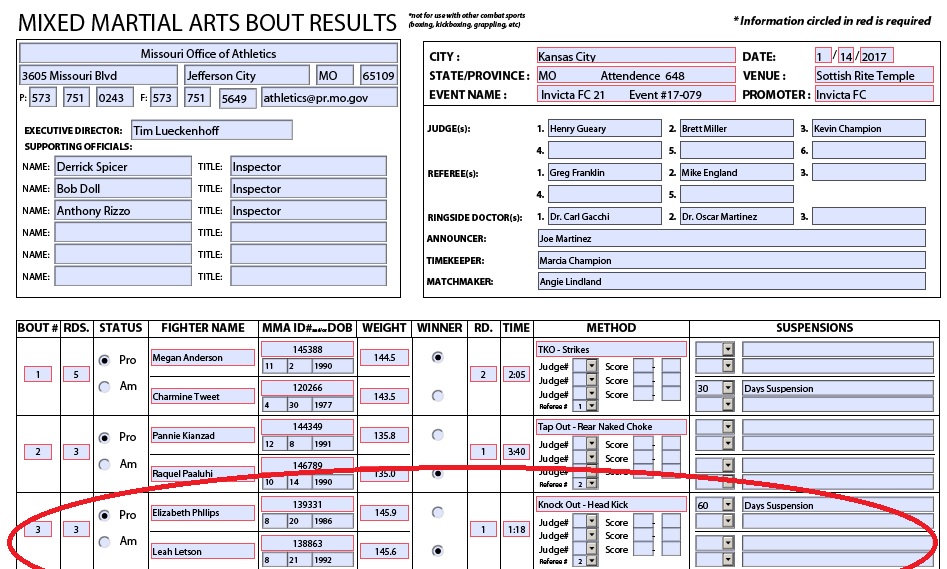This screenshot has width=947, height=569.
Task: Click the State/Province field with MO Attendence
Action: click(636, 76)
